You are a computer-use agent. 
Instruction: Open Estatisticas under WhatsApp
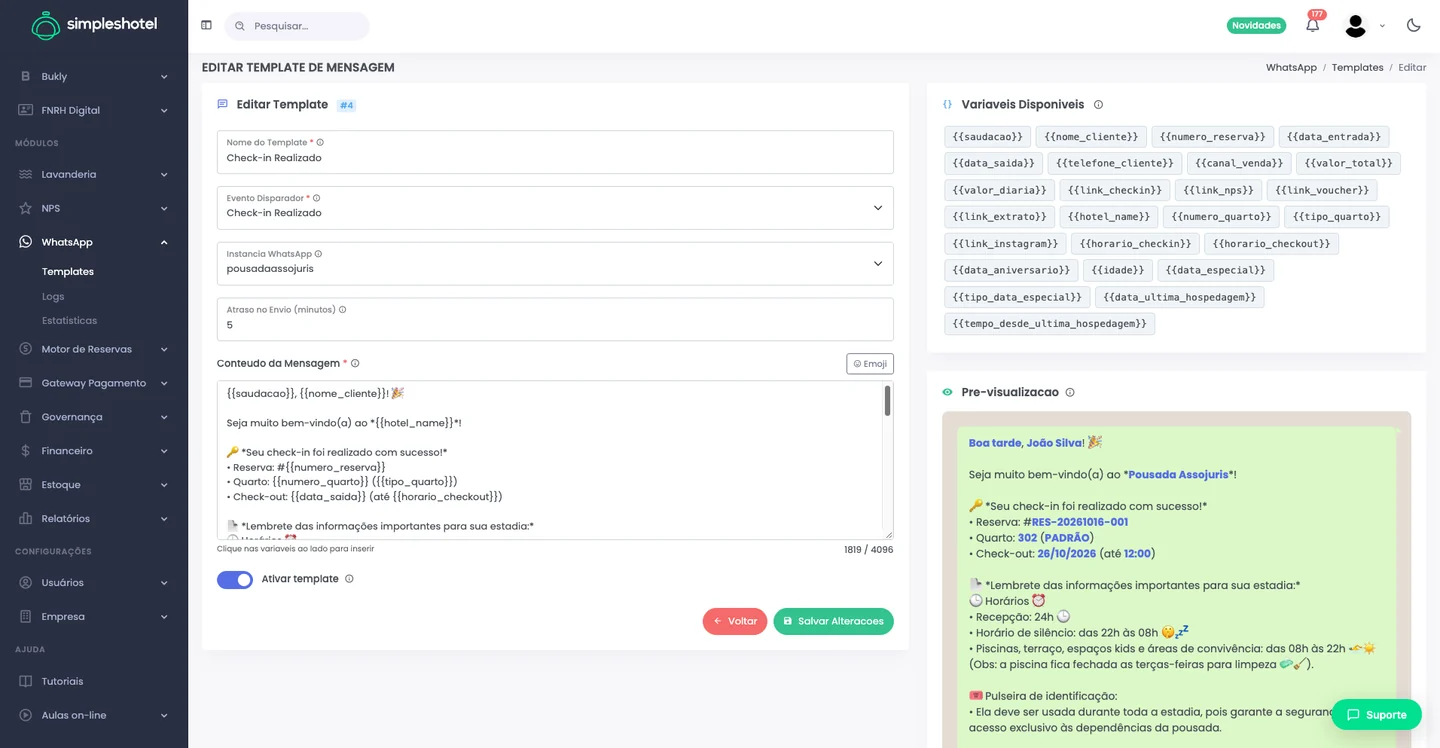point(69,321)
